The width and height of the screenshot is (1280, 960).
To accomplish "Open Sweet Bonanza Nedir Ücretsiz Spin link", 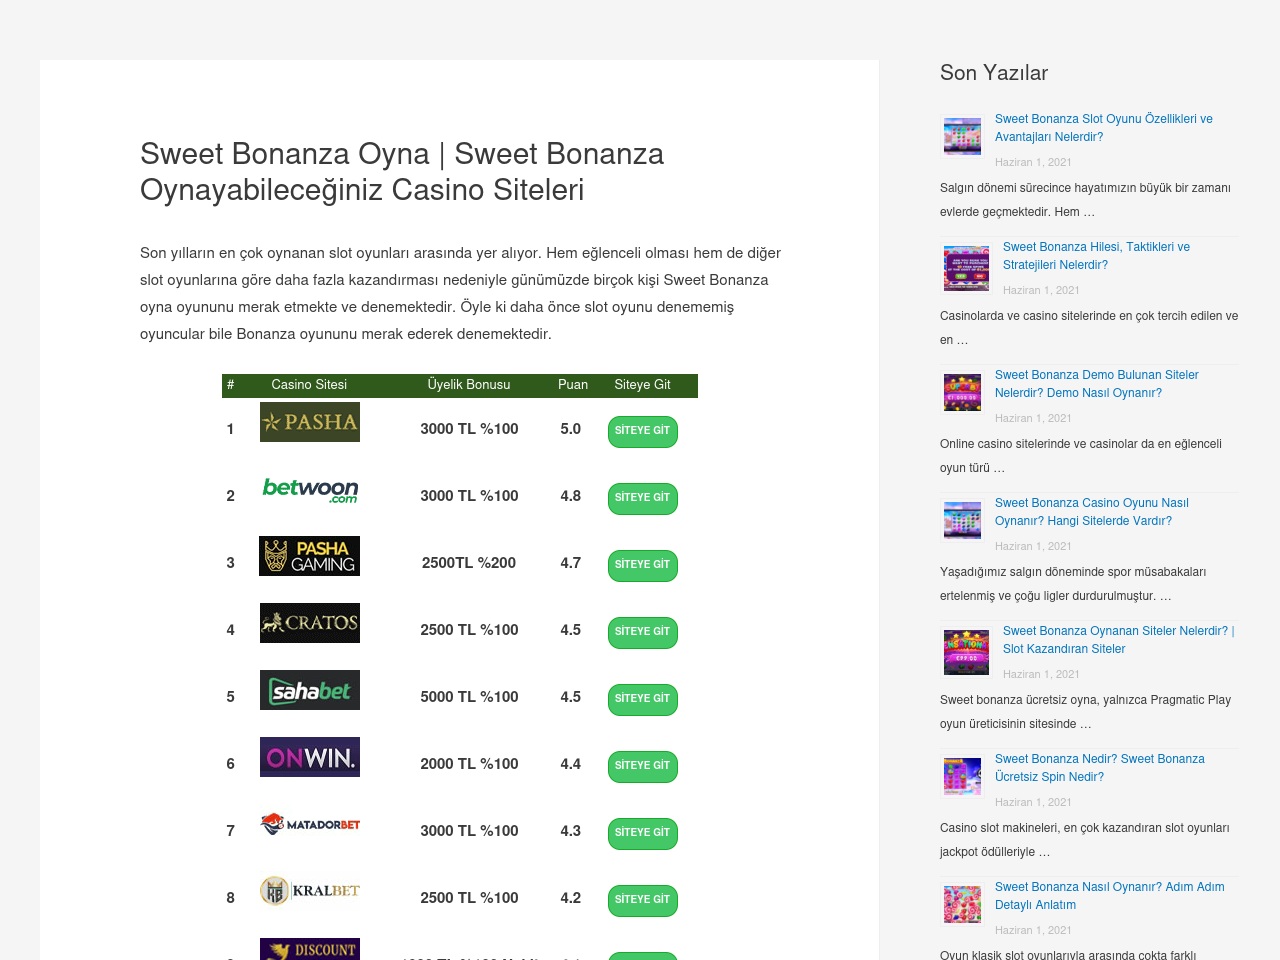I will [1100, 768].
